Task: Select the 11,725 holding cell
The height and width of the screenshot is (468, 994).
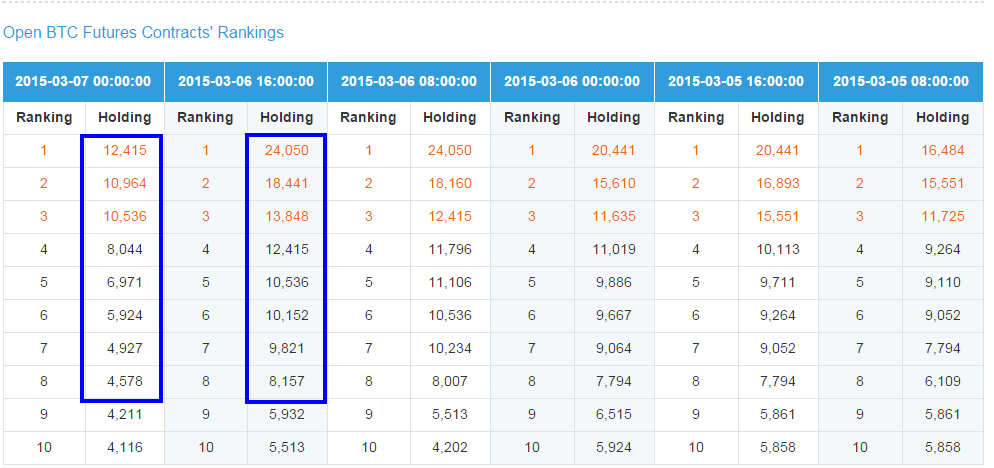Action: [x=943, y=216]
